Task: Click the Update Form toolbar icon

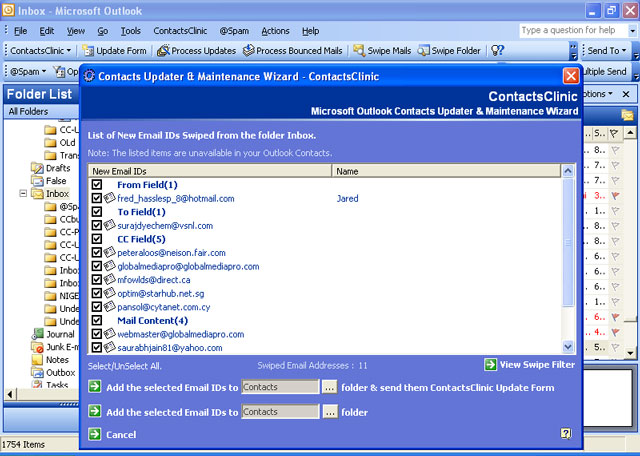Action: [x=88, y=51]
